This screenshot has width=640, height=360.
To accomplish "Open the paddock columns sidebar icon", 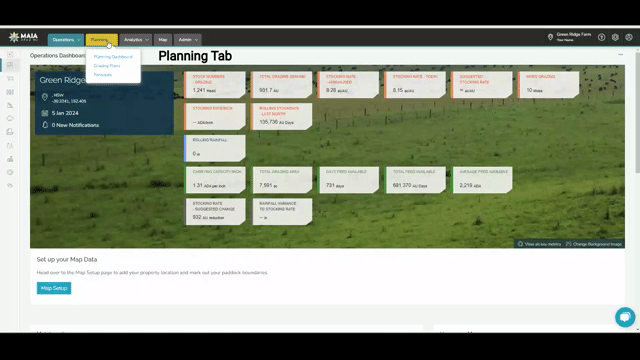I will pyautogui.click(x=10, y=92).
